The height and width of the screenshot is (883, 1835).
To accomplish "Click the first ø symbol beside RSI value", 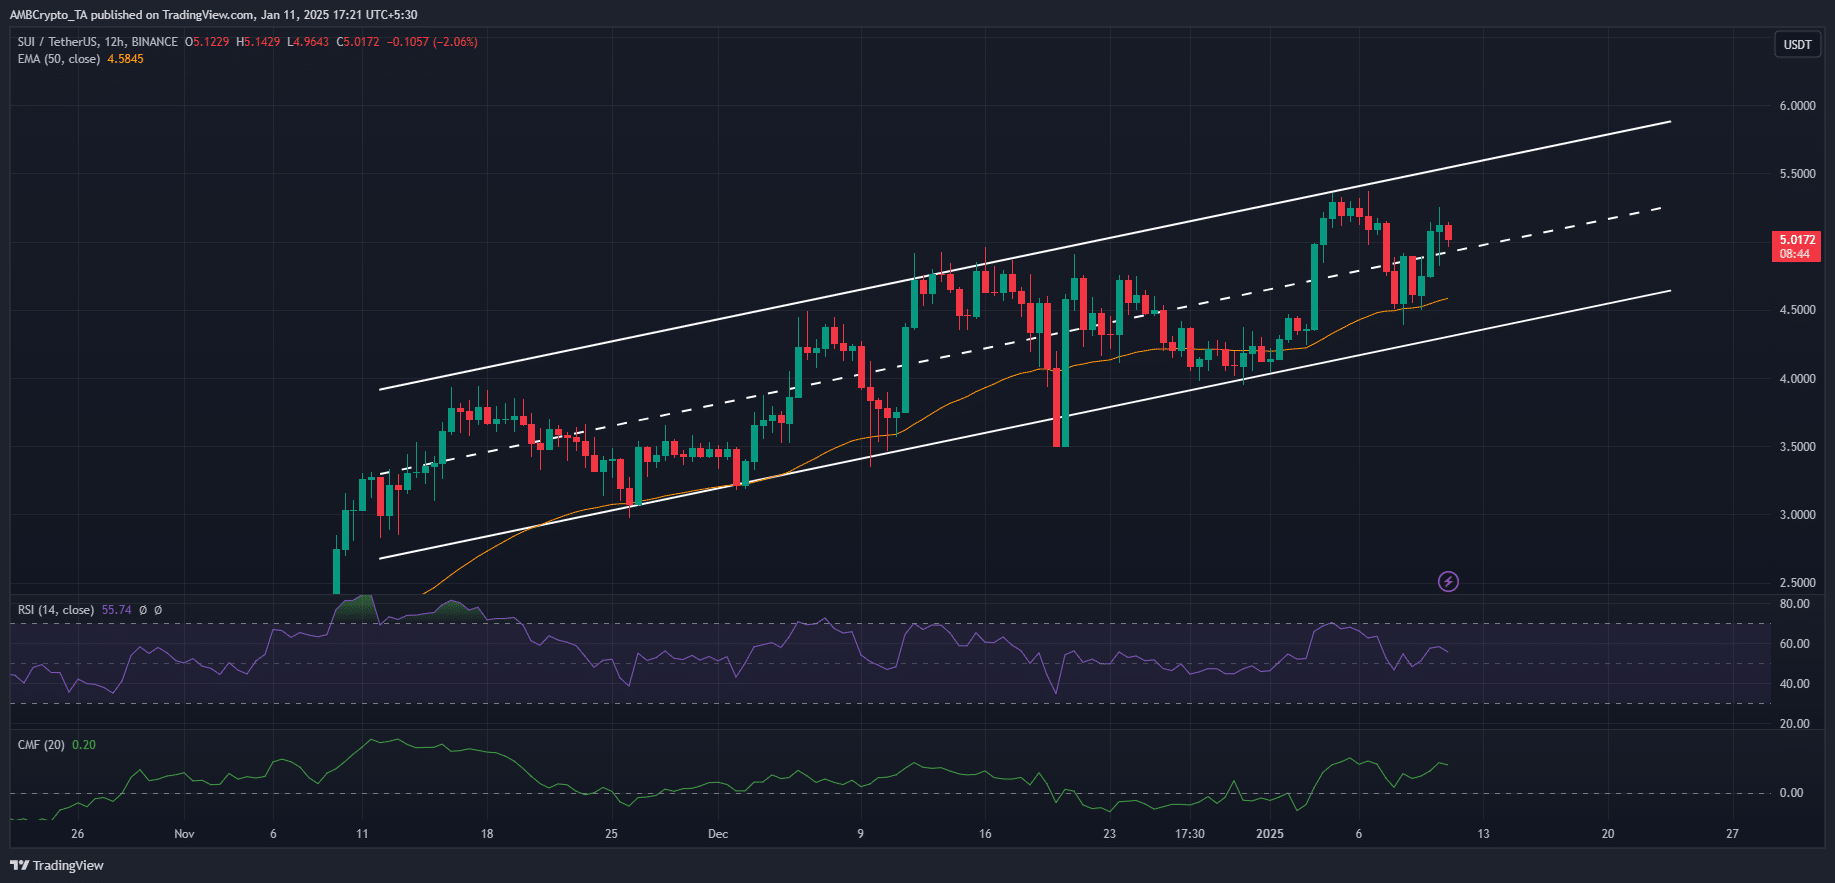I will click(x=143, y=610).
